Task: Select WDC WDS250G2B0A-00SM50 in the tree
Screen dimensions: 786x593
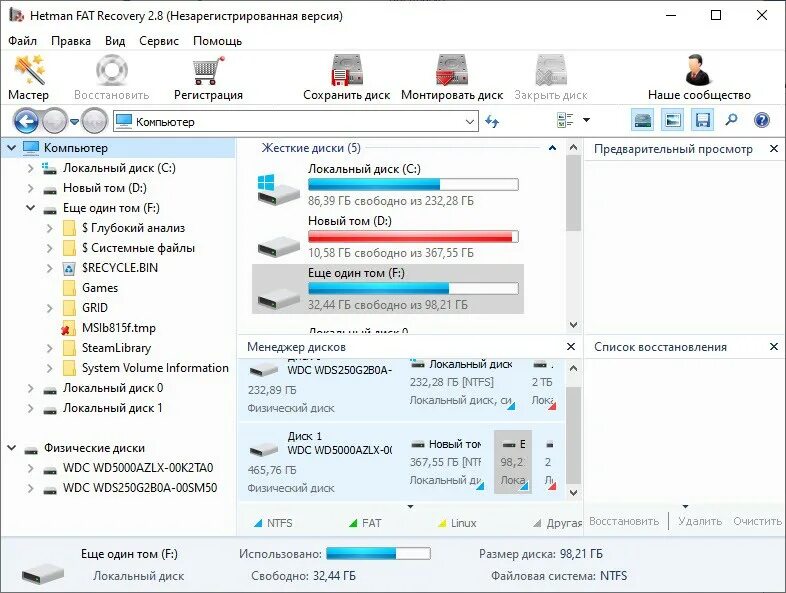Action: (x=140, y=488)
